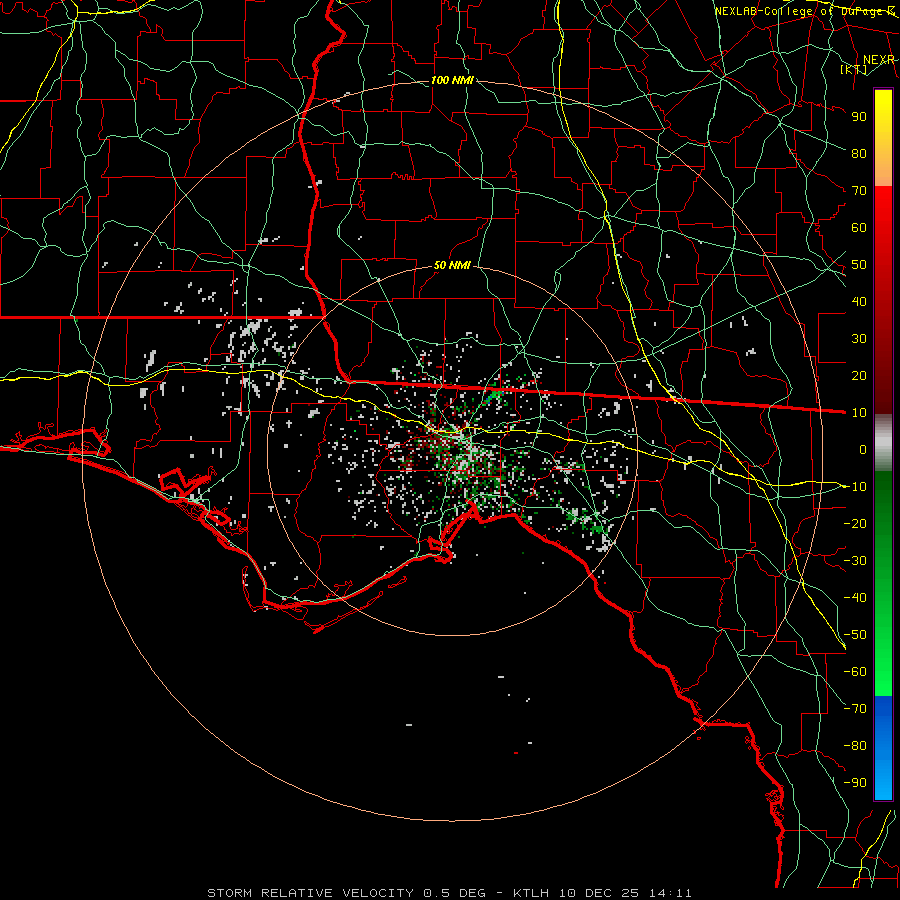This screenshot has height=900, width=900.
Task: Click the "70" scale value
Action: (x=859, y=191)
